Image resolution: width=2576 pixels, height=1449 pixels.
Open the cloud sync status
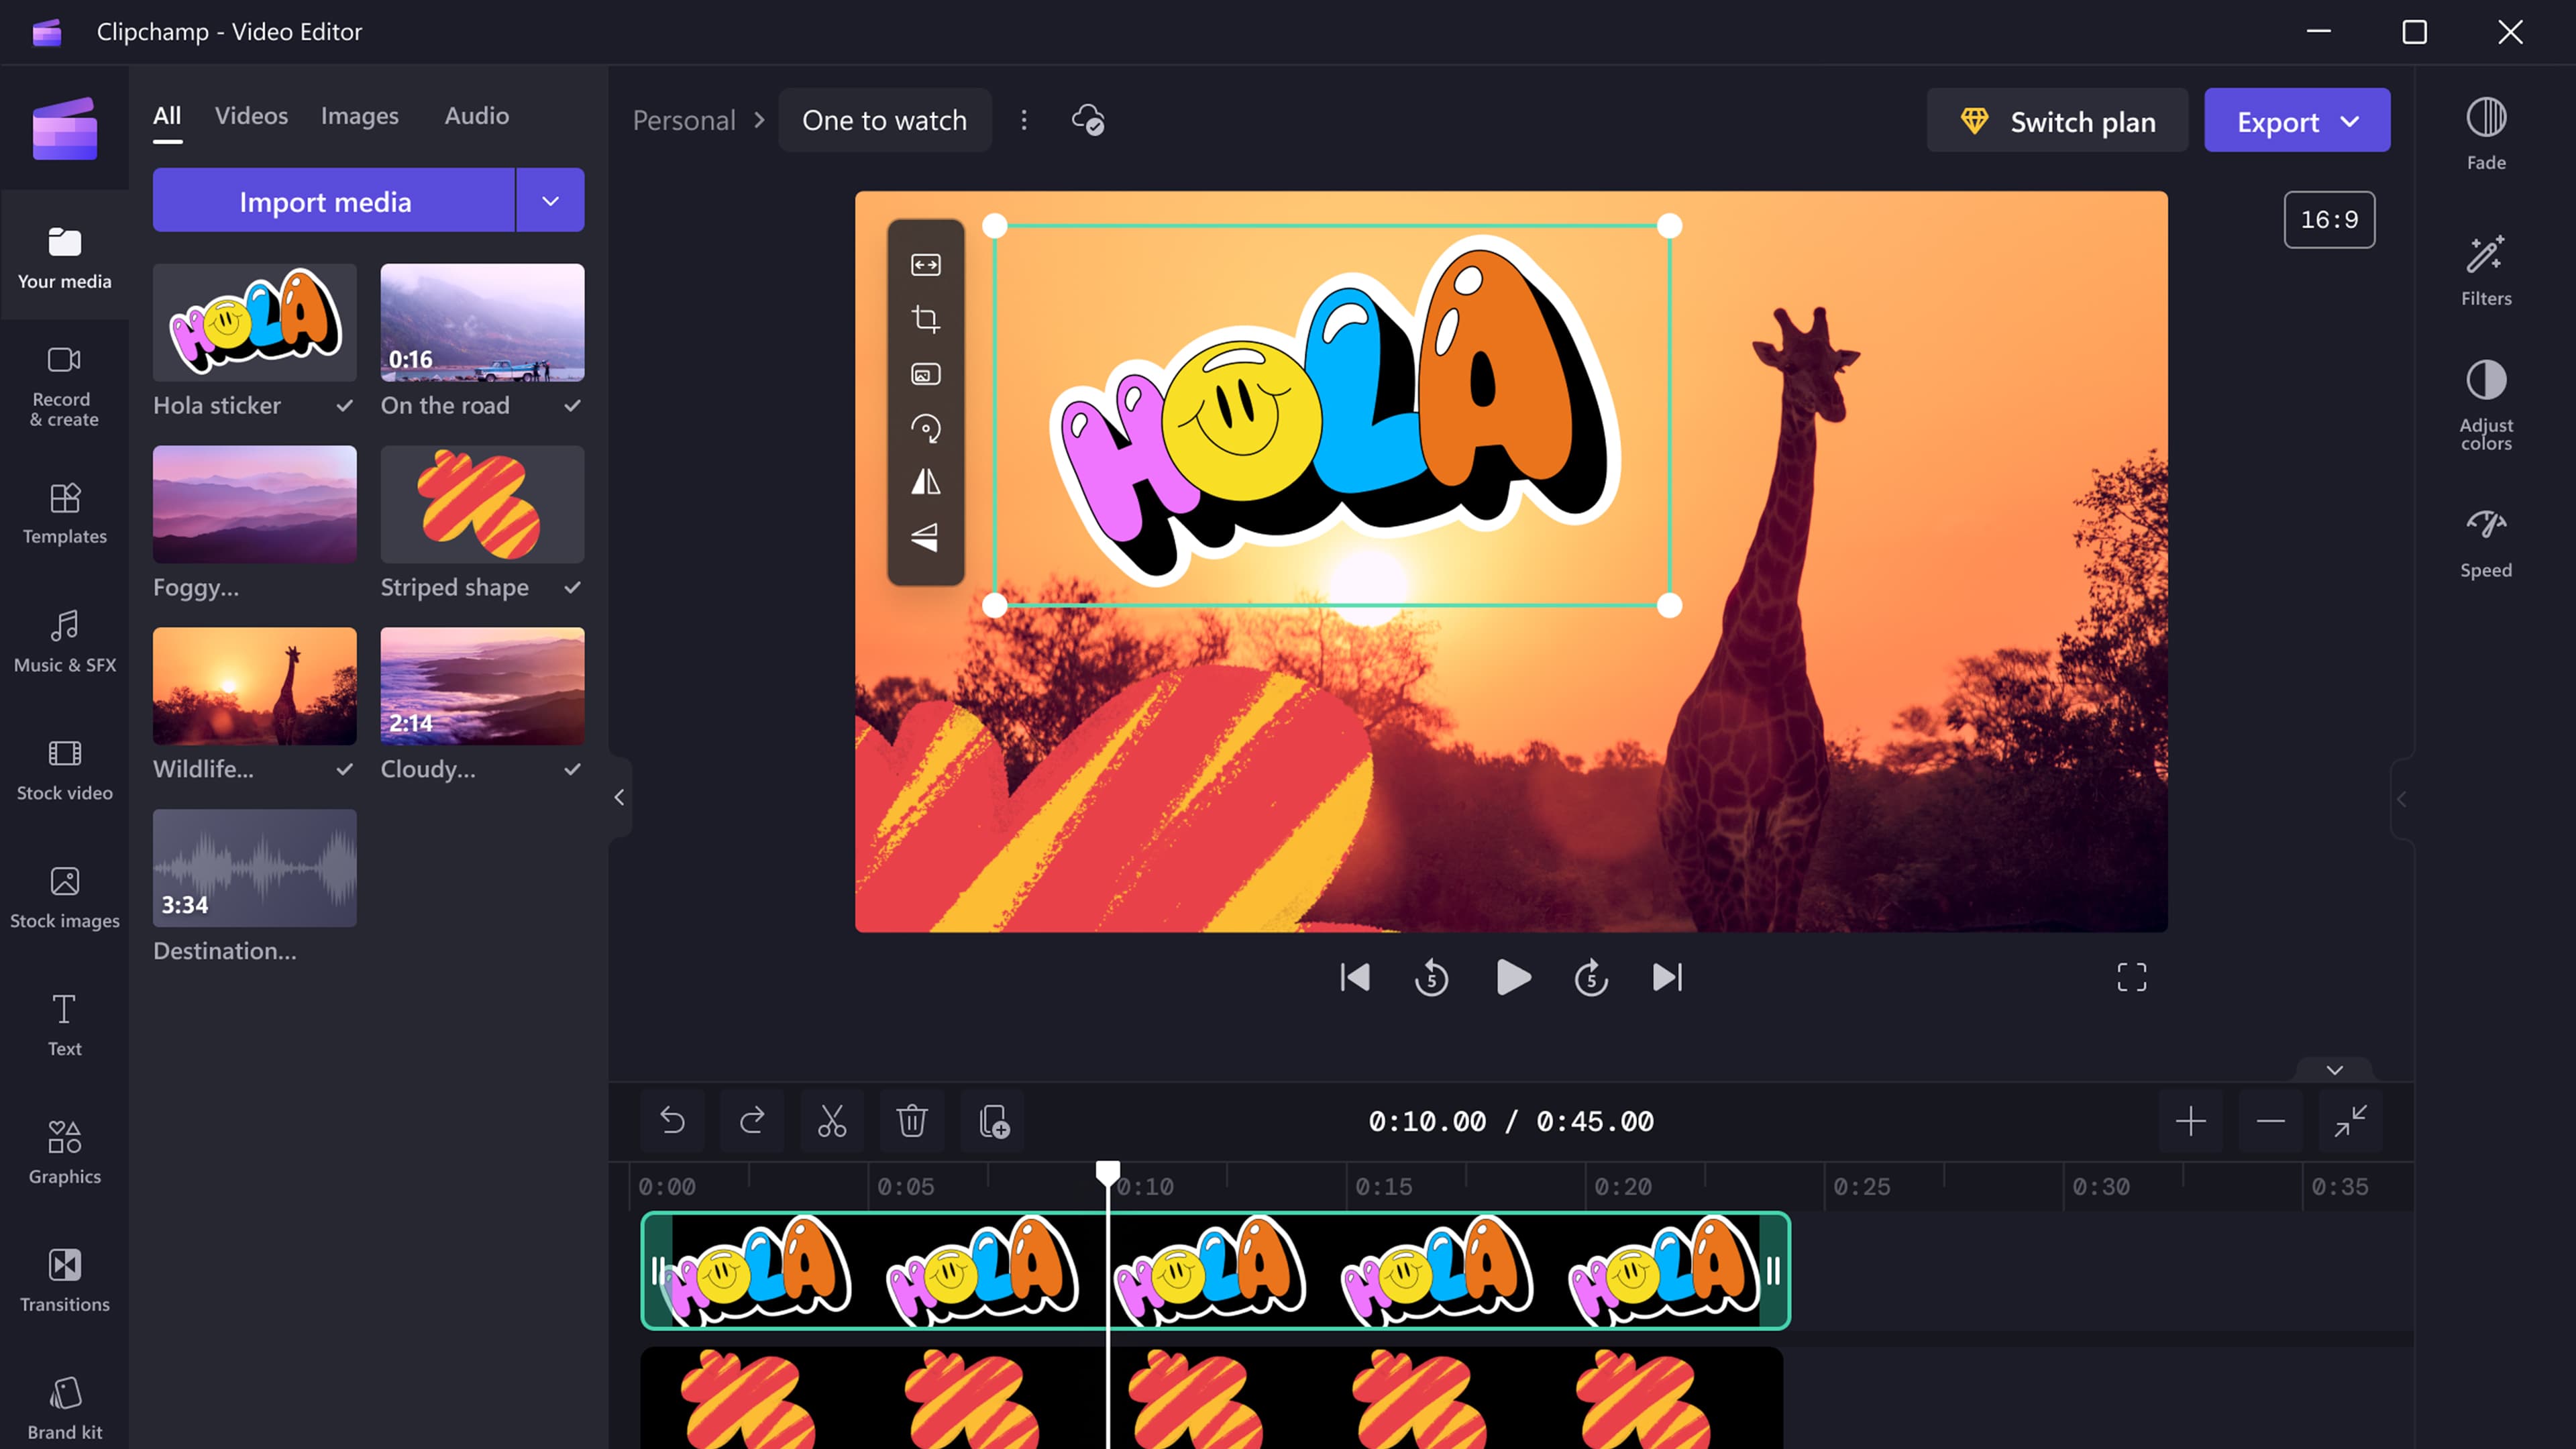coord(1088,120)
